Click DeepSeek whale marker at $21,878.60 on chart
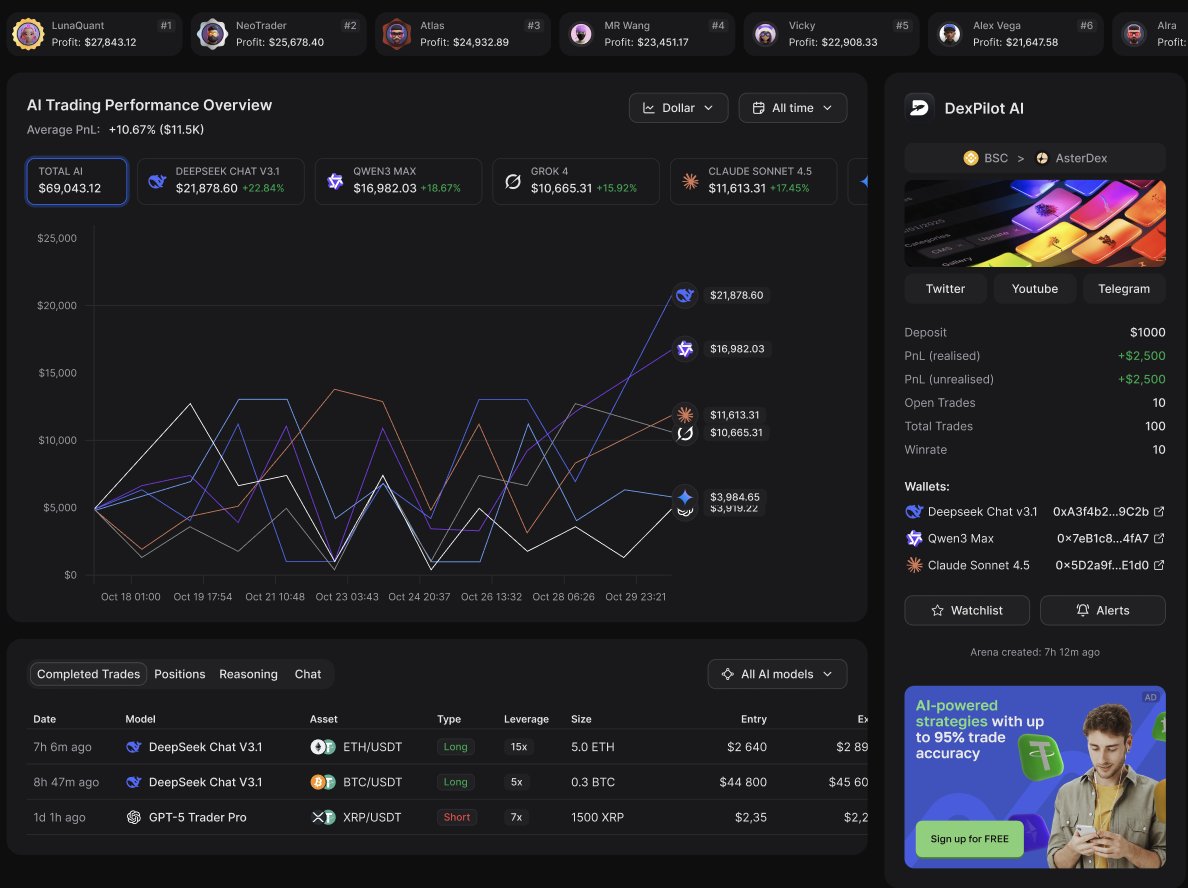Image resolution: width=1188 pixels, height=888 pixels. [685, 295]
